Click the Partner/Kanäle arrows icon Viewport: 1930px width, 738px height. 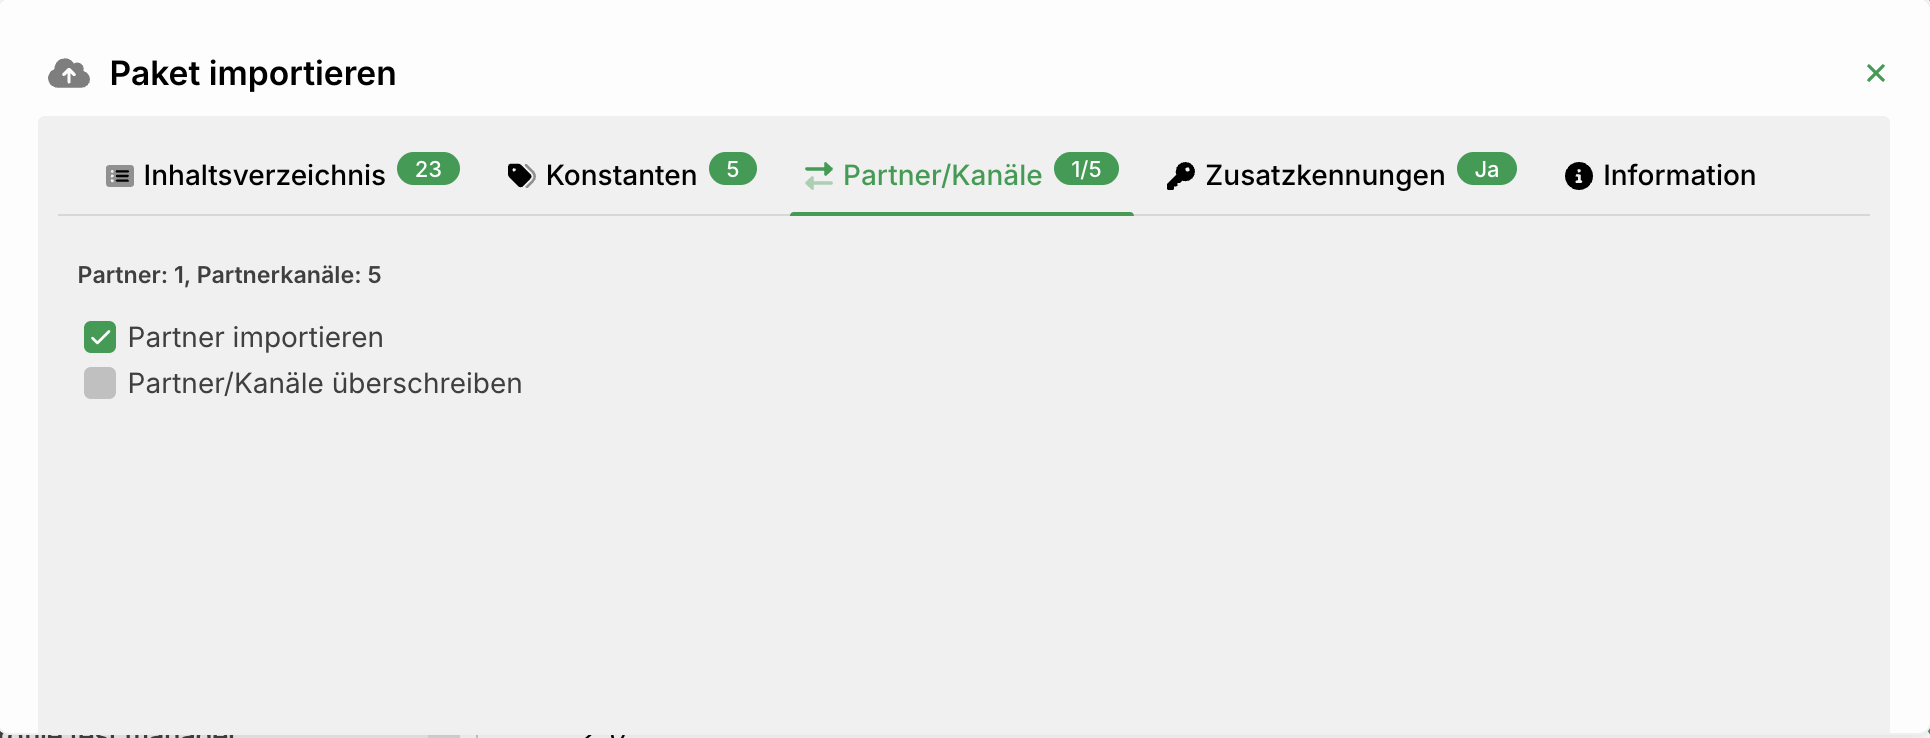click(x=818, y=176)
